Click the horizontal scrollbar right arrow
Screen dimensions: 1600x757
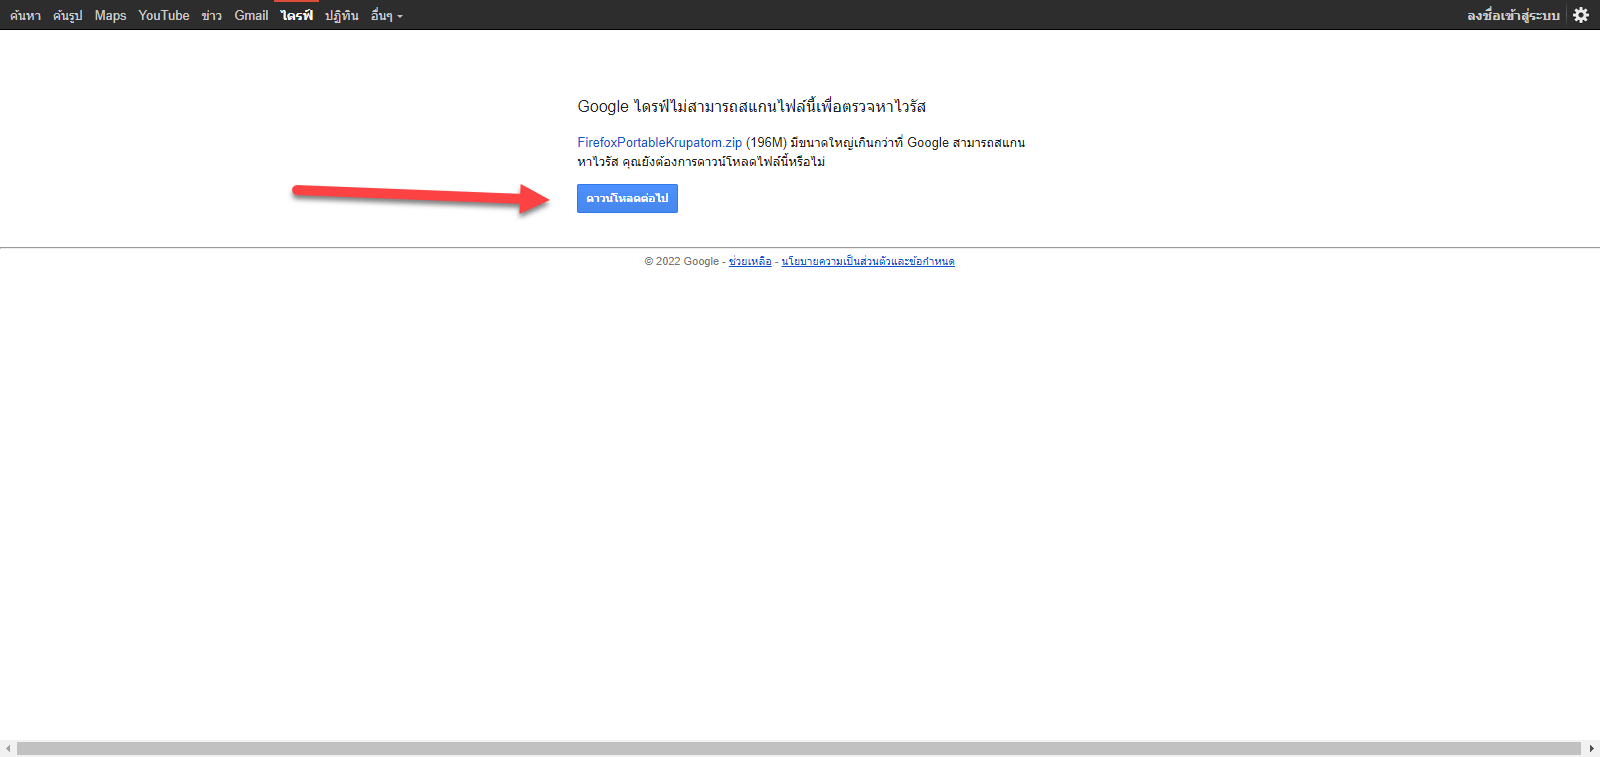[1591, 748]
